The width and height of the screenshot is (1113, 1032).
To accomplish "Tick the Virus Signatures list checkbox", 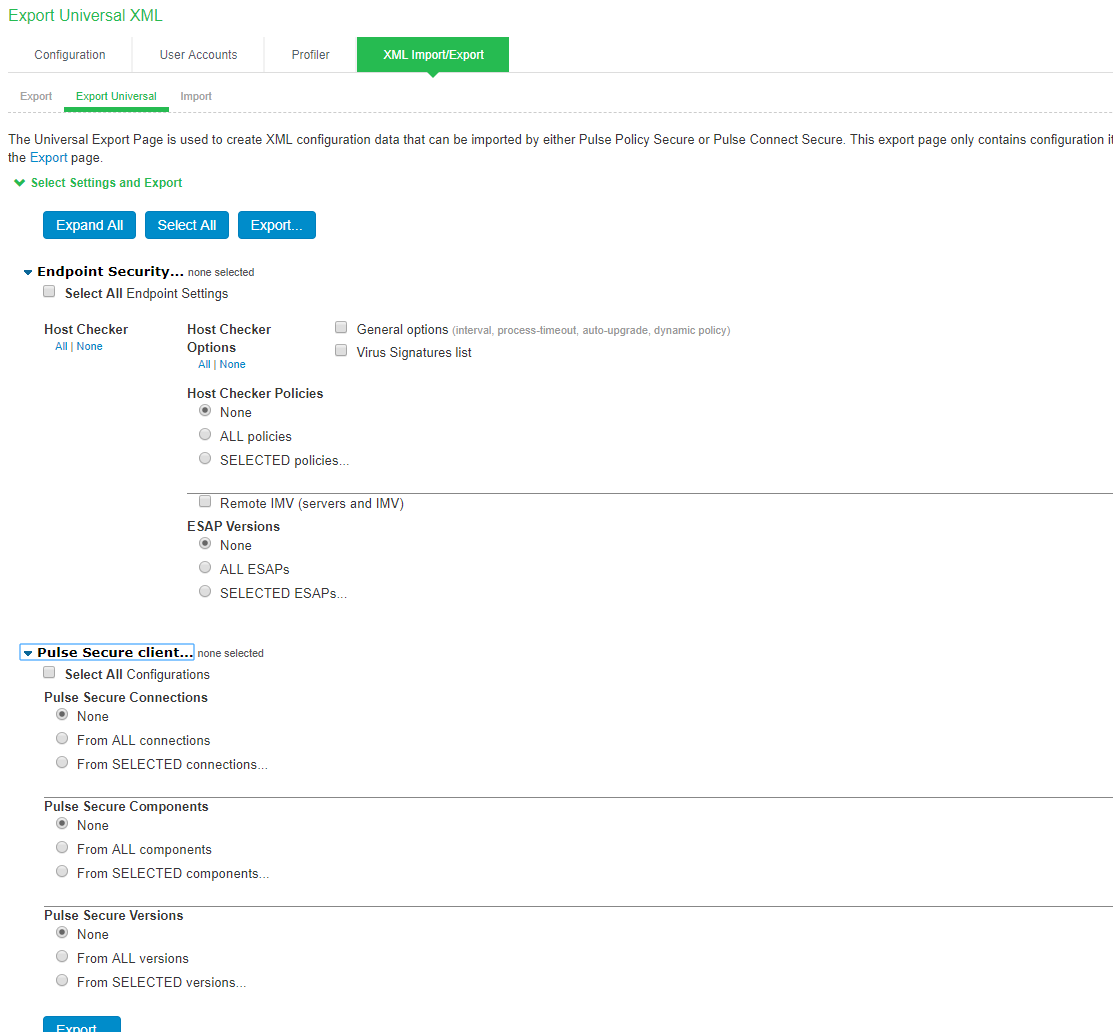I will tap(341, 351).
